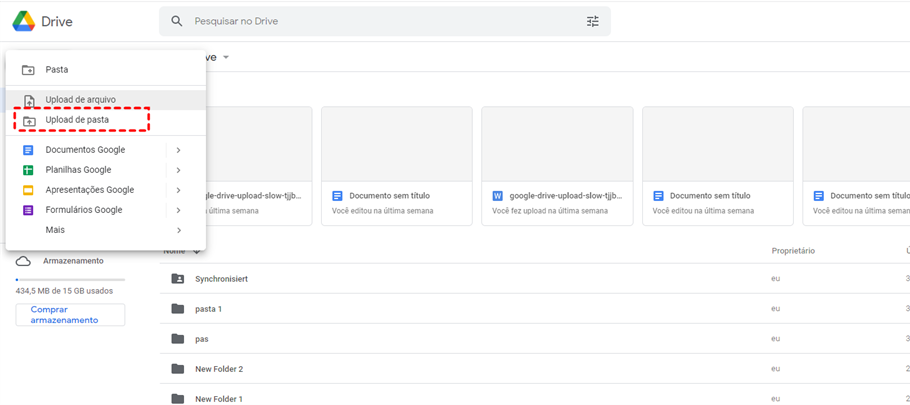Open the Meu Drive dropdown arrow
This screenshot has height=405, width=910.
(226, 57)
